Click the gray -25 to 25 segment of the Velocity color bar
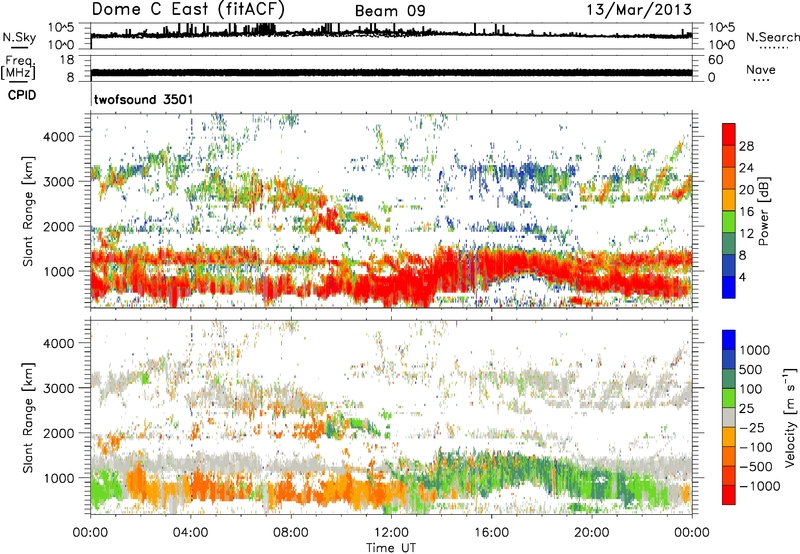 [x=729, y=417]
